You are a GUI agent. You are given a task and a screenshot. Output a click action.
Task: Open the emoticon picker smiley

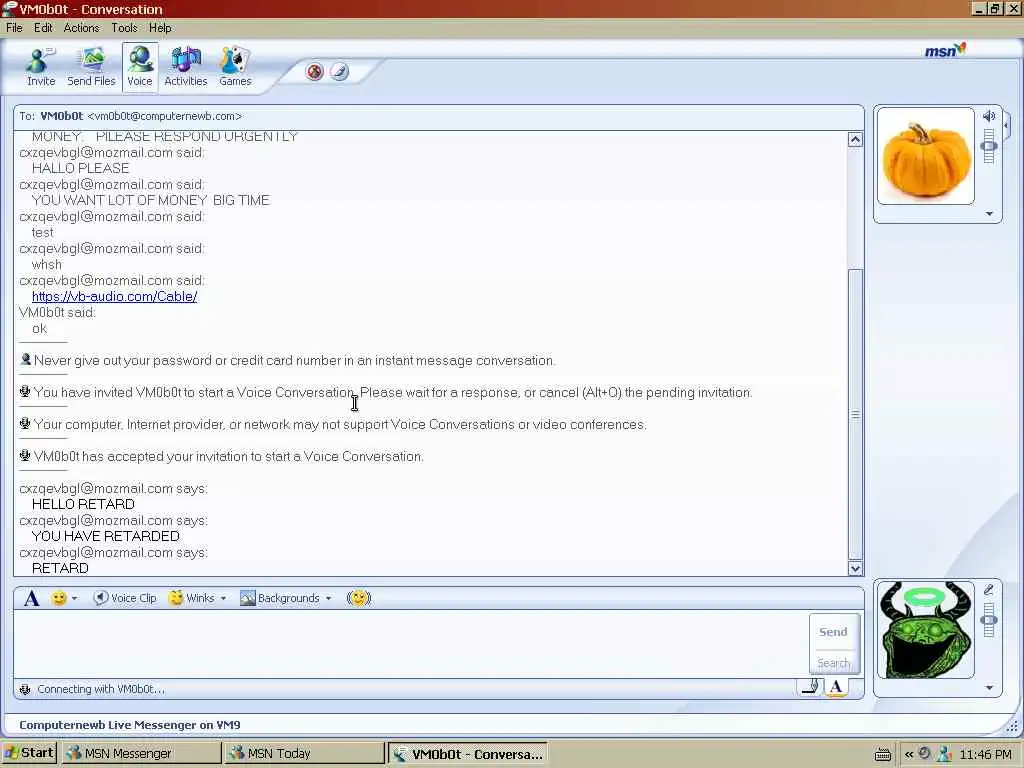(x=59, y=598)
